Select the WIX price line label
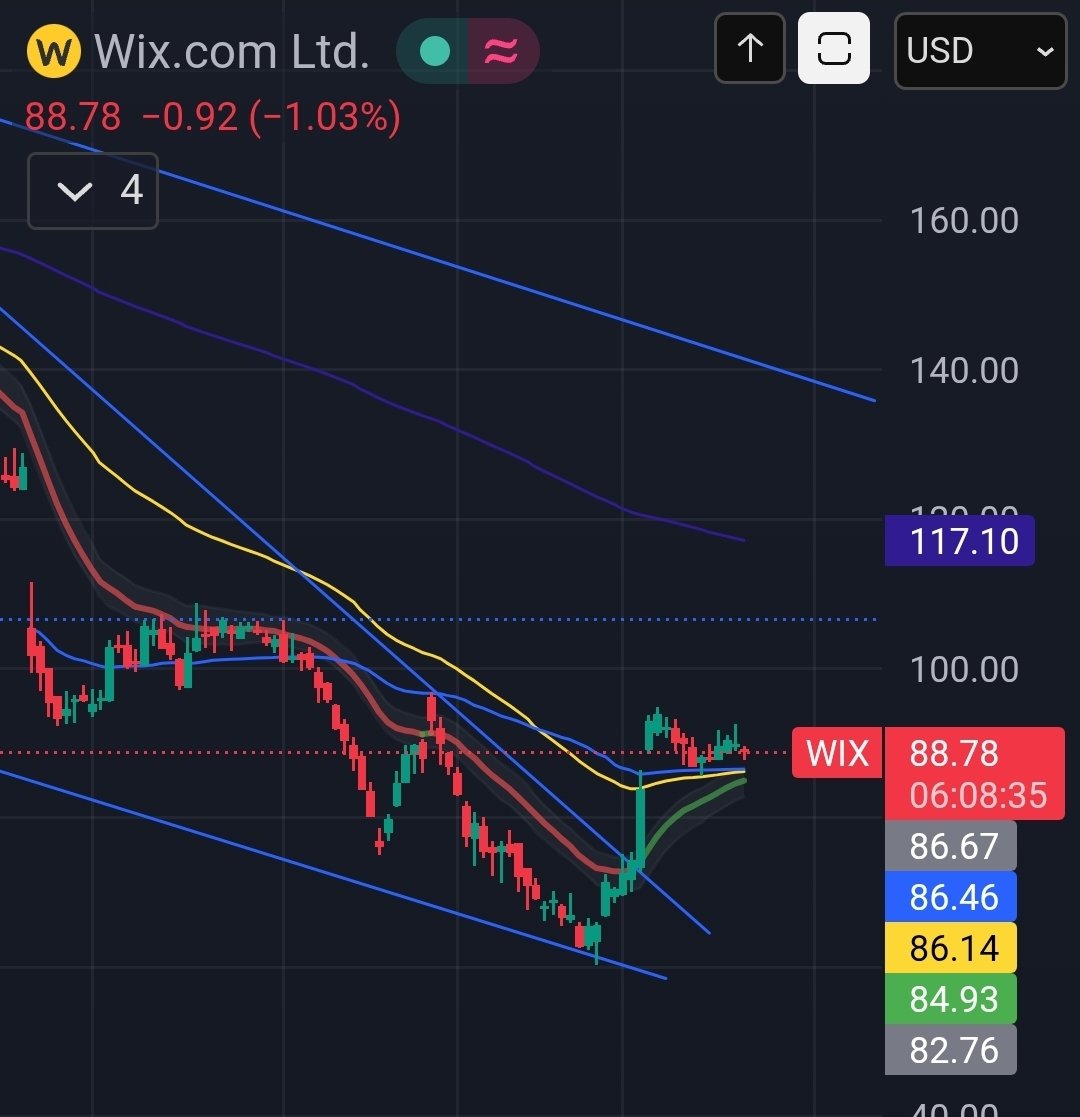 [837, 753]
